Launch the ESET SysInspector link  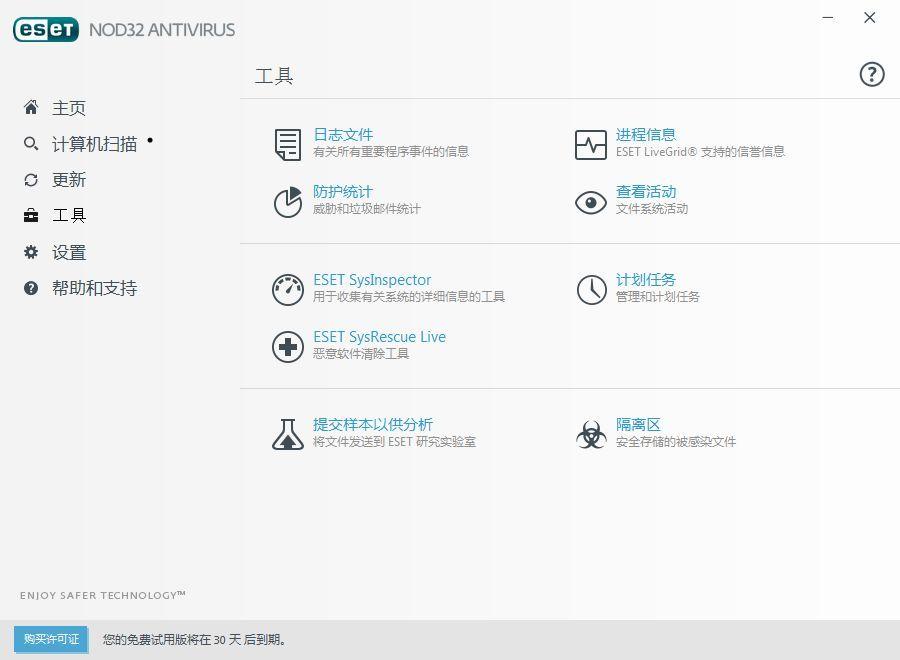tap(372, 279)
